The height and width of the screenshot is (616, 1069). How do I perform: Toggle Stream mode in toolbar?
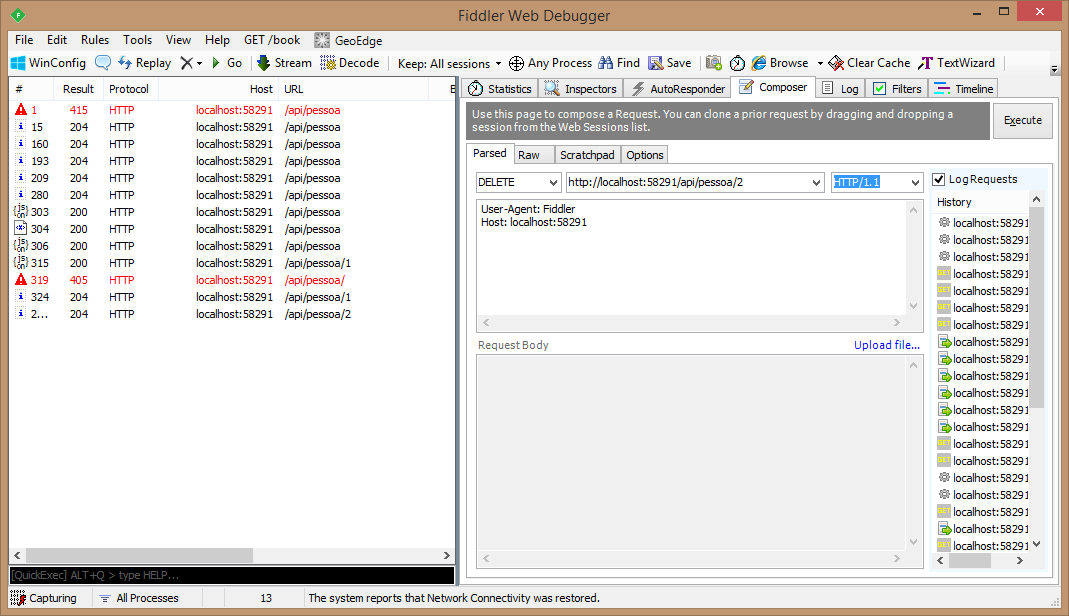tap(284, 63)
